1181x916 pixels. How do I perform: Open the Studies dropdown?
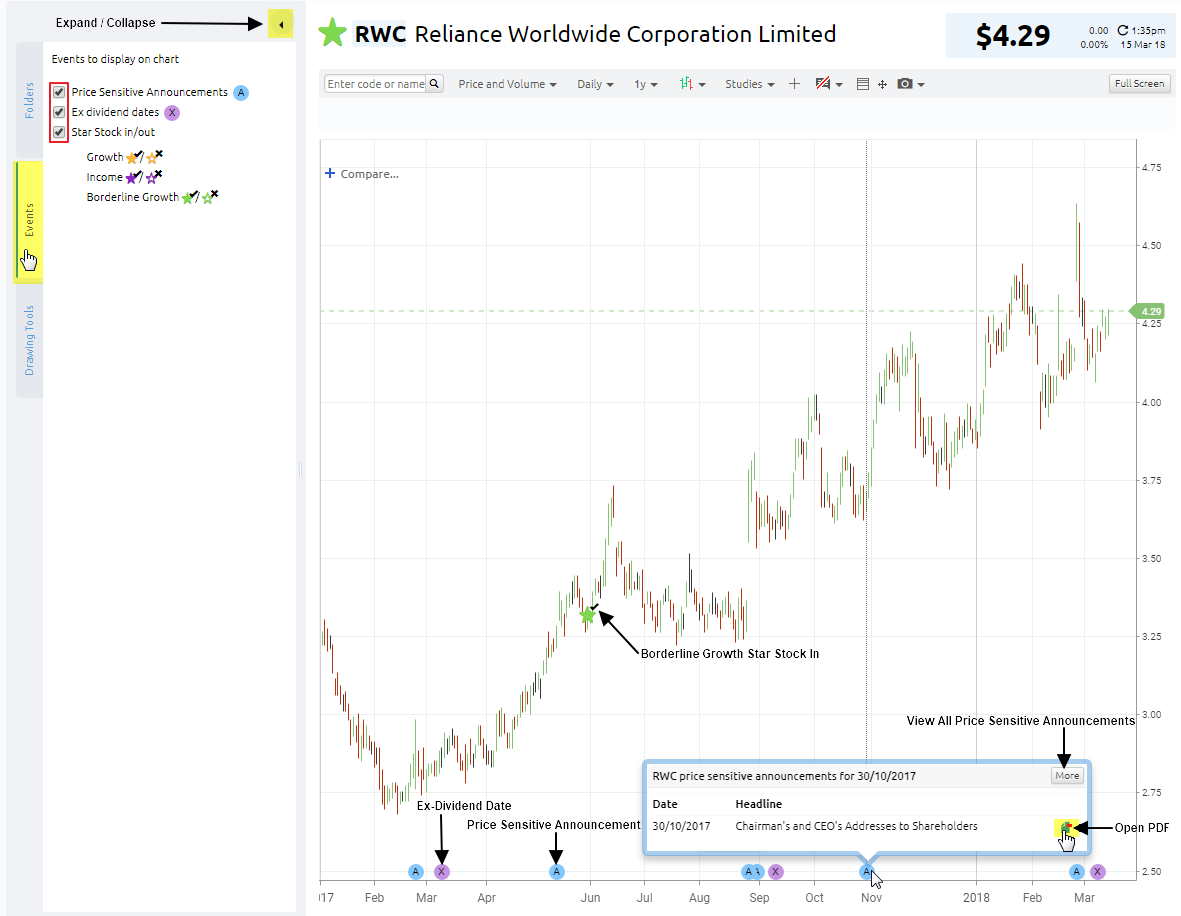click(x=749, y=84)
